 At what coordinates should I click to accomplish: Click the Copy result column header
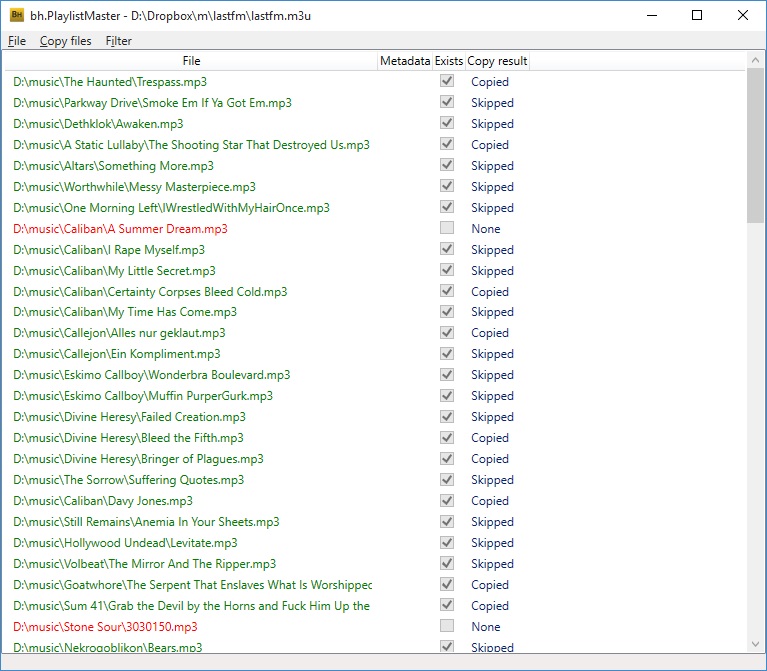[497, 61]
